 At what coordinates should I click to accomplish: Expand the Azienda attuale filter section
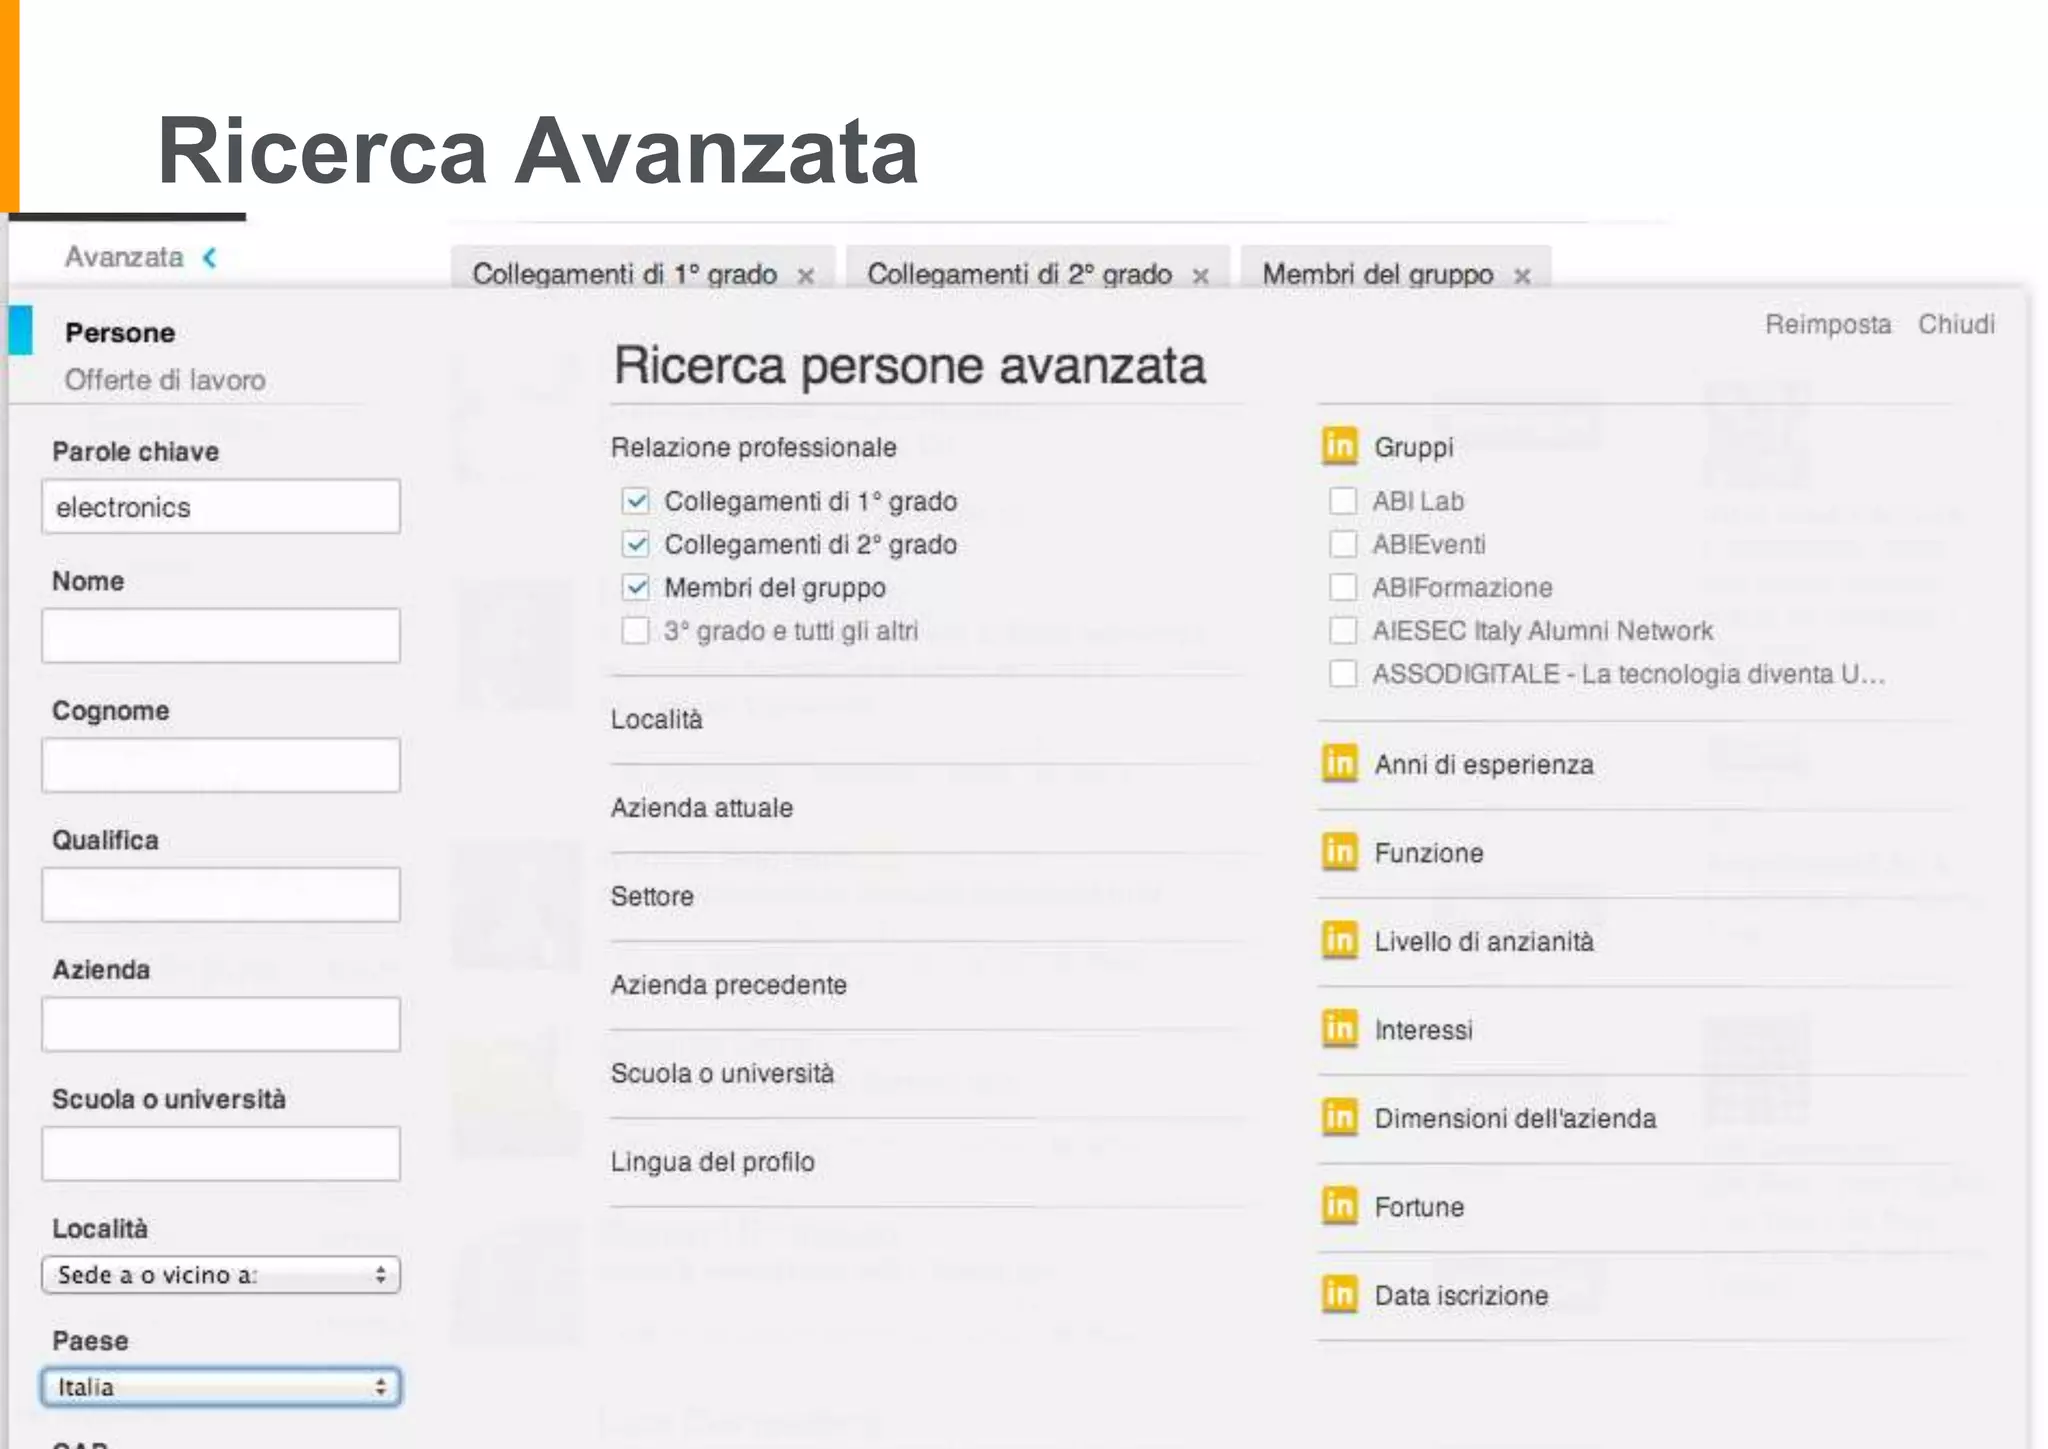tap(702, 808)
